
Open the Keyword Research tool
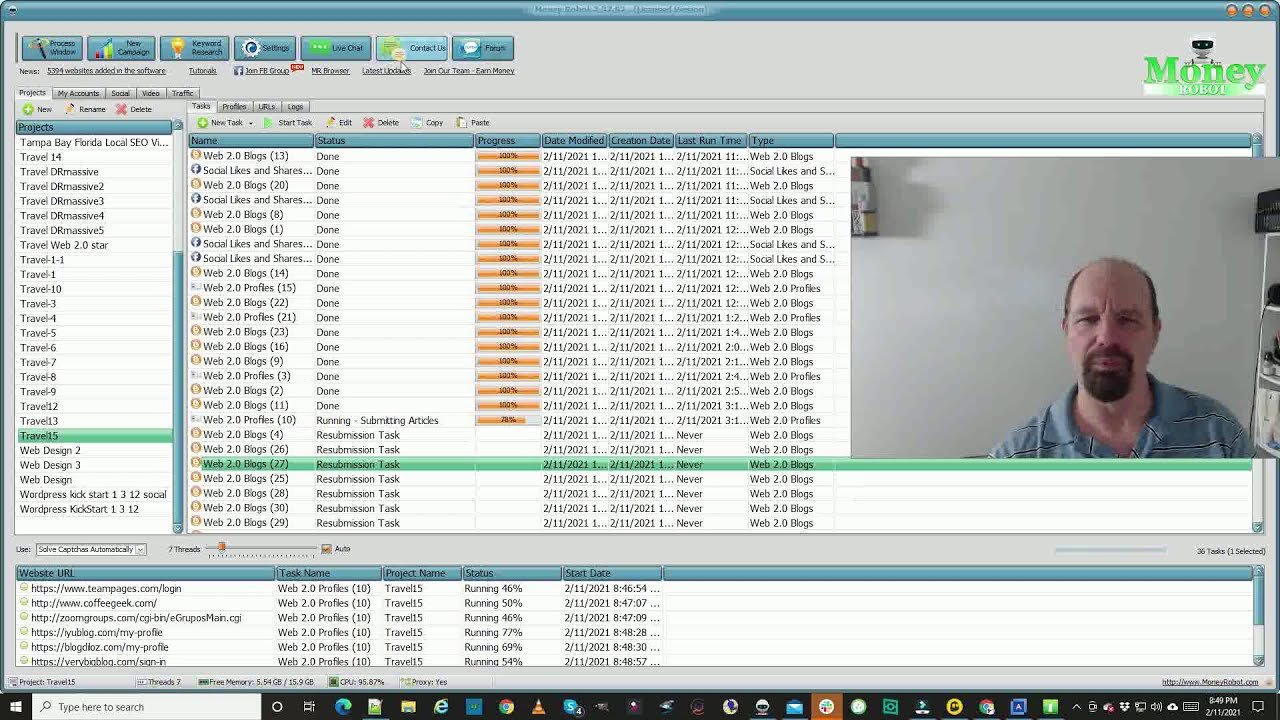pos(195,48)
